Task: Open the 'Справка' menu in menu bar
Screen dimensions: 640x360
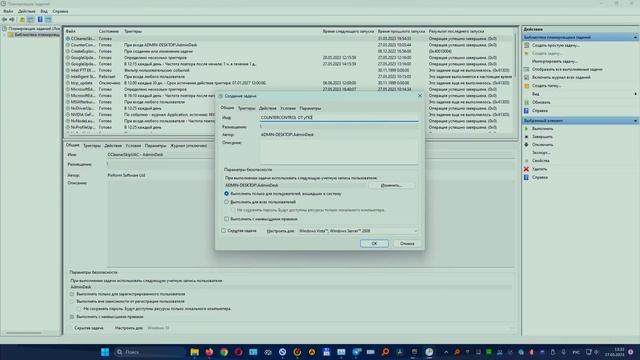Action: tap(60, 11)
